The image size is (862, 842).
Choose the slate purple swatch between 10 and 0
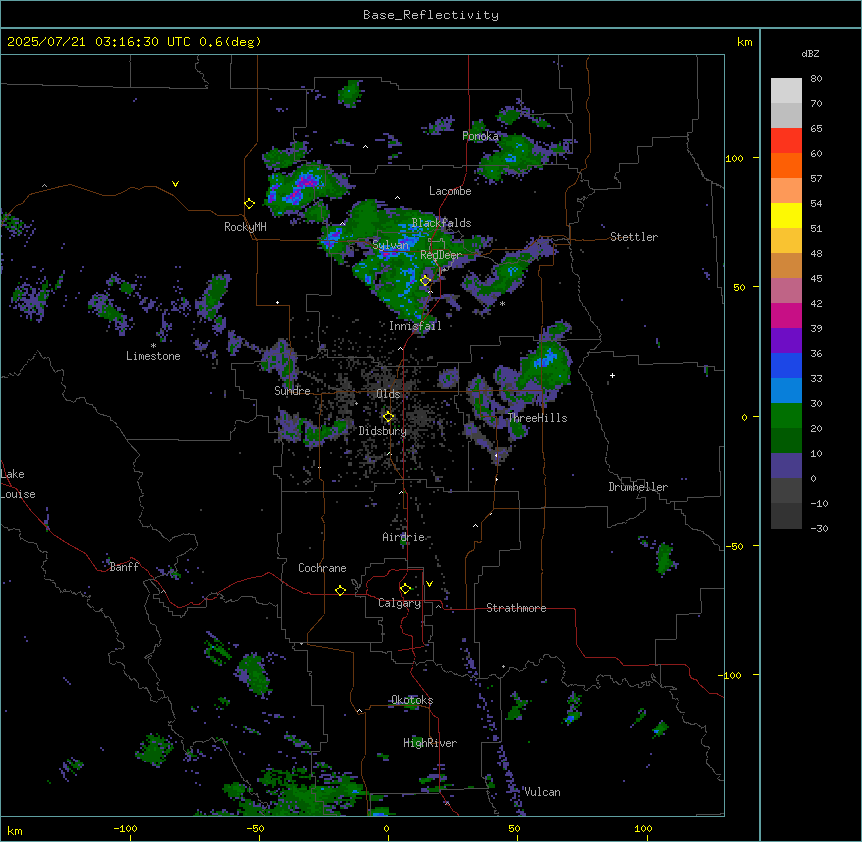coord(786,466)
